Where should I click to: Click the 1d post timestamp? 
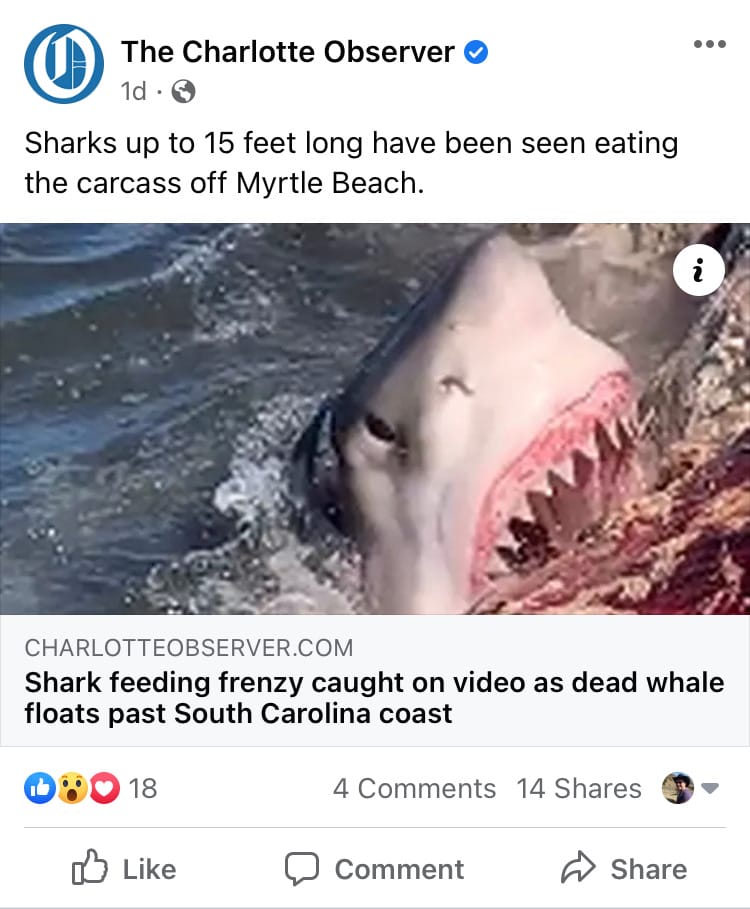(133, 91)
